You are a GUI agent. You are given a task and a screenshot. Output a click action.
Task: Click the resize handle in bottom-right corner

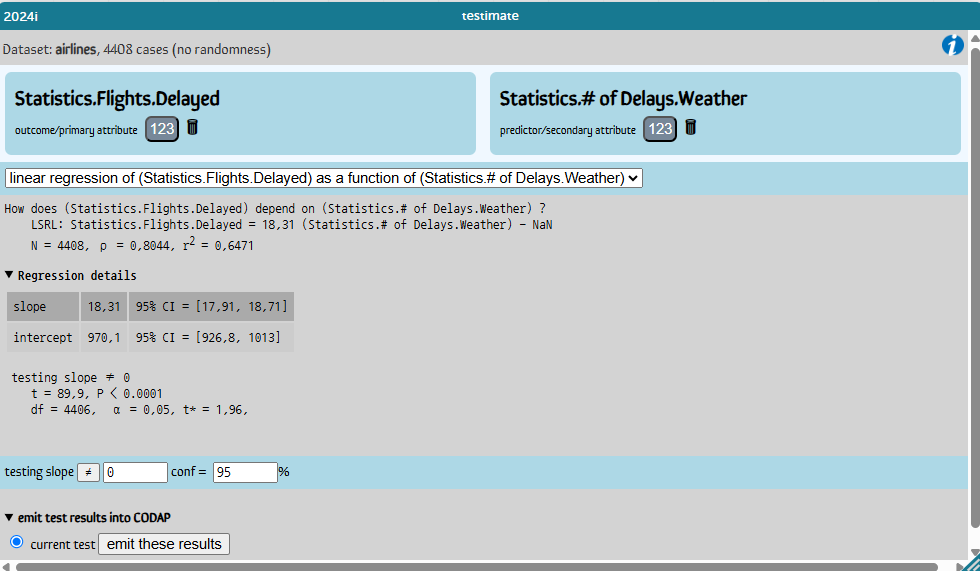click(970, 563)
